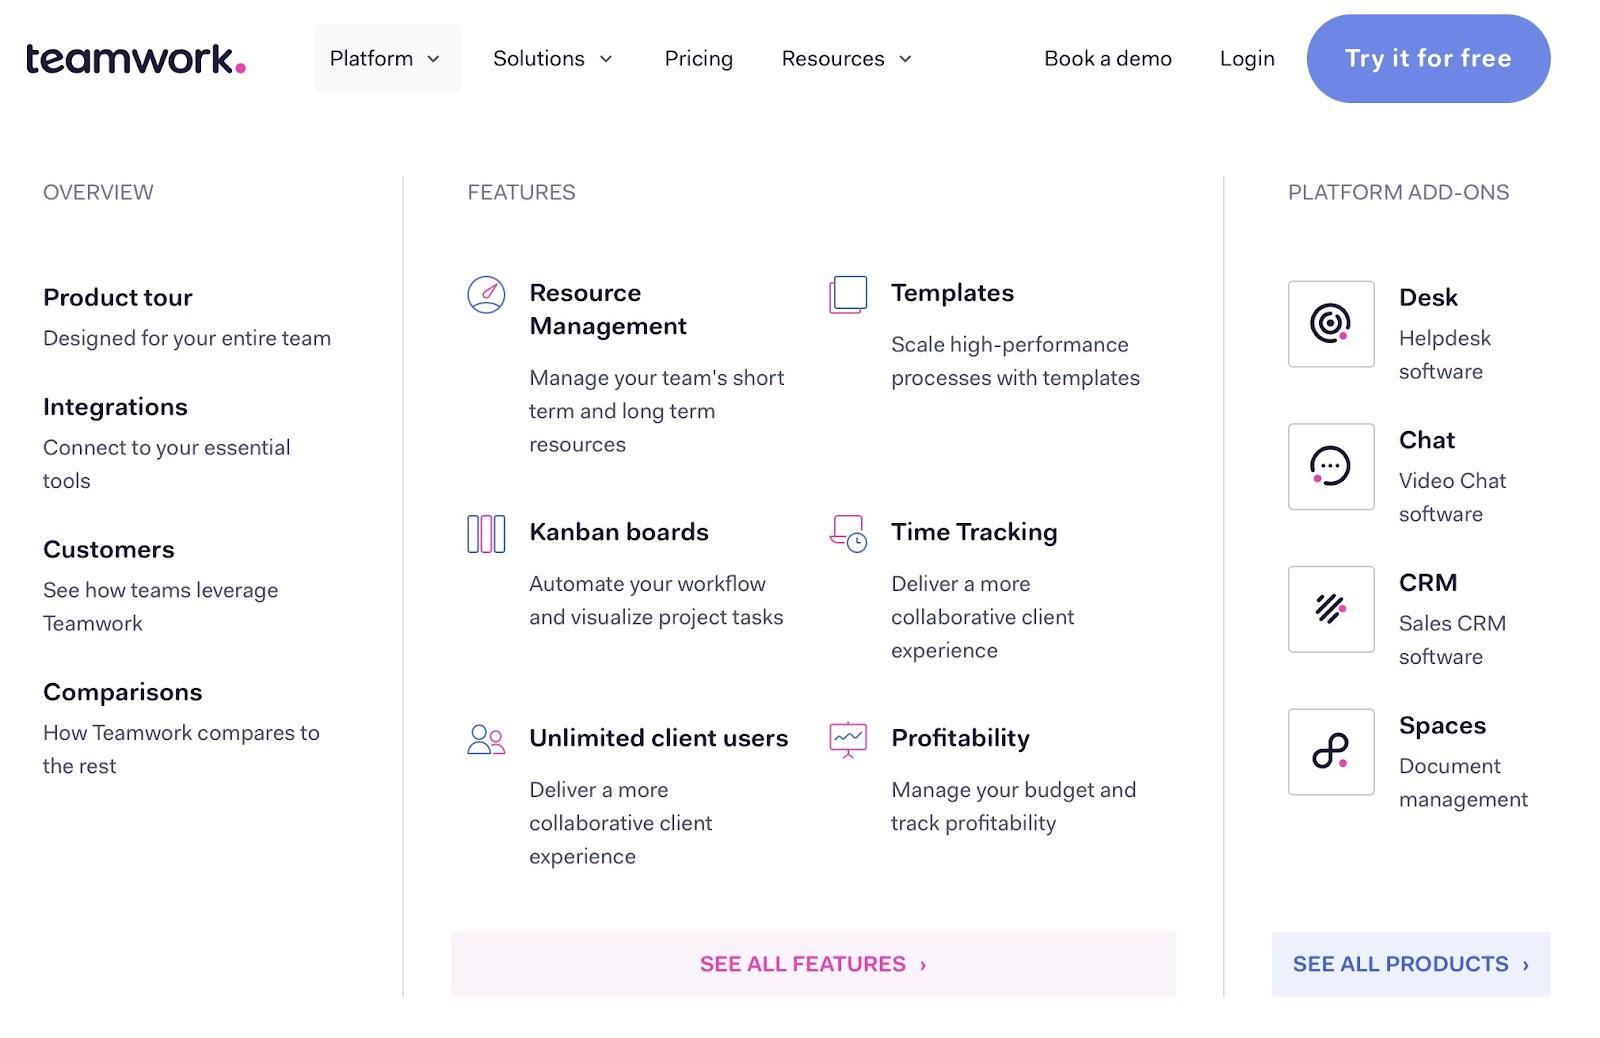The width and height of the screenshot is (1600, 1038).
Task: Click the Try it for free button
Action: pyautogui.click(x=1428, y=59)
